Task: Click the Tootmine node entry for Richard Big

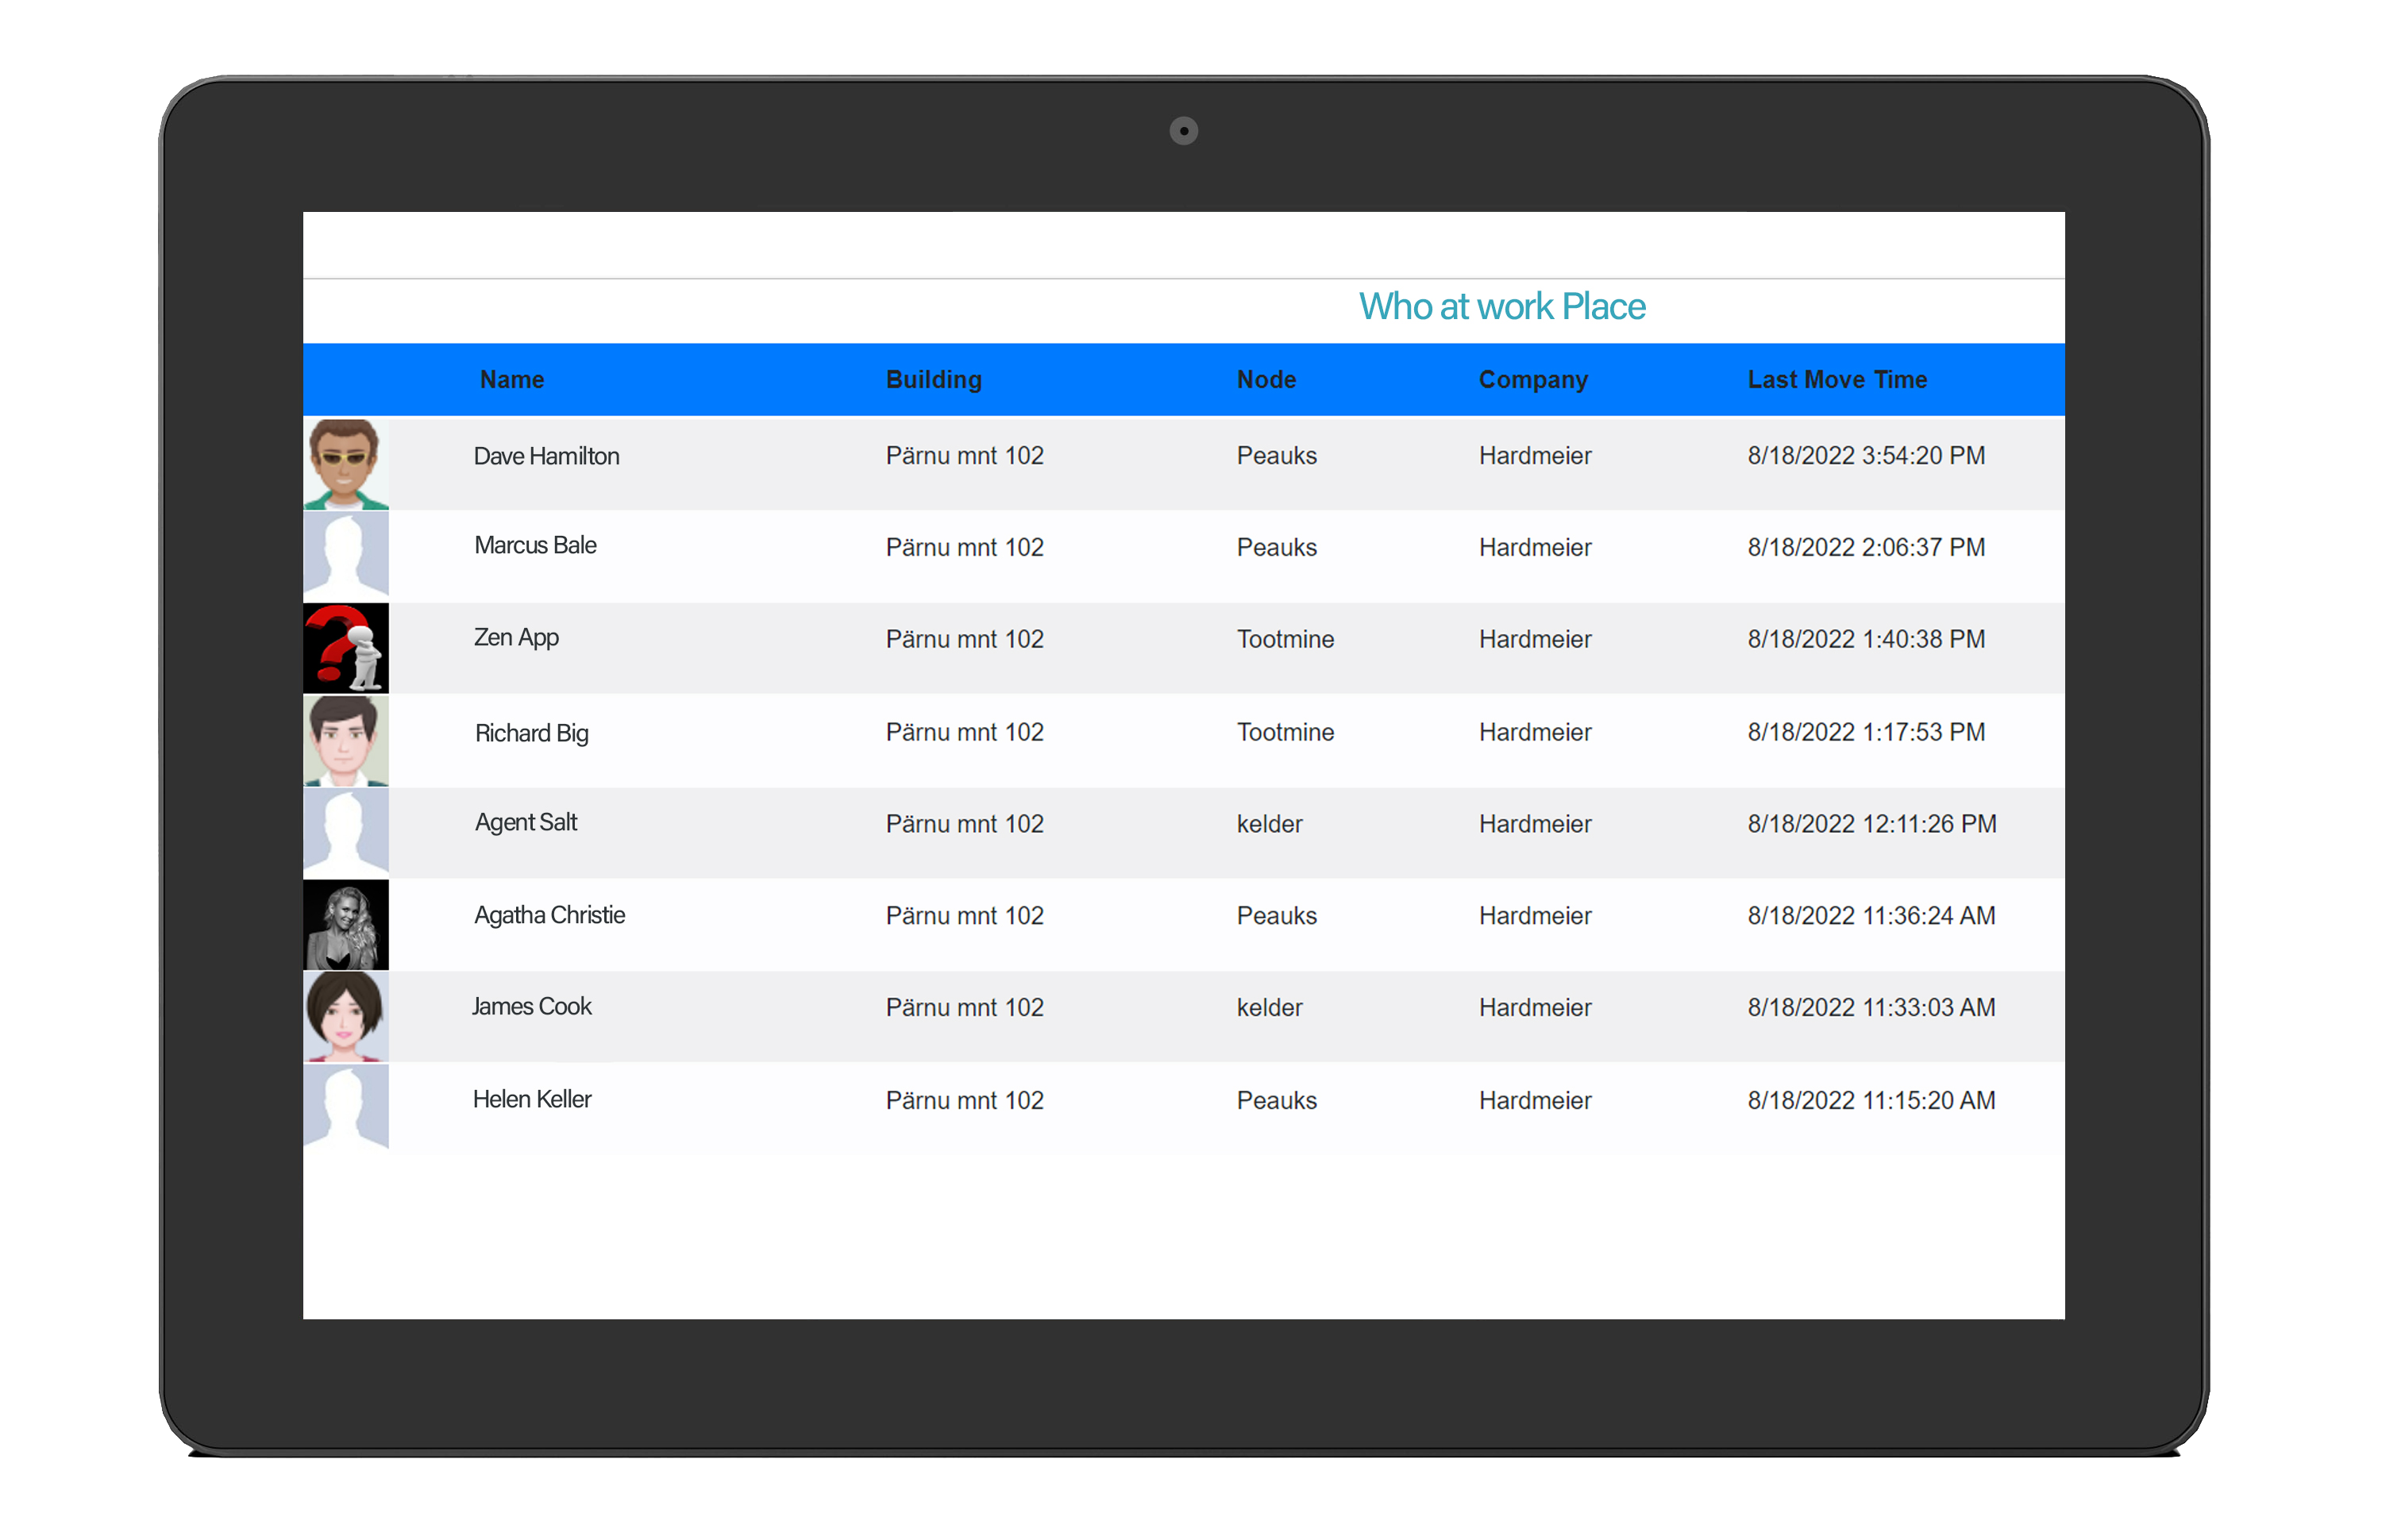Action: pos(1285,732)
